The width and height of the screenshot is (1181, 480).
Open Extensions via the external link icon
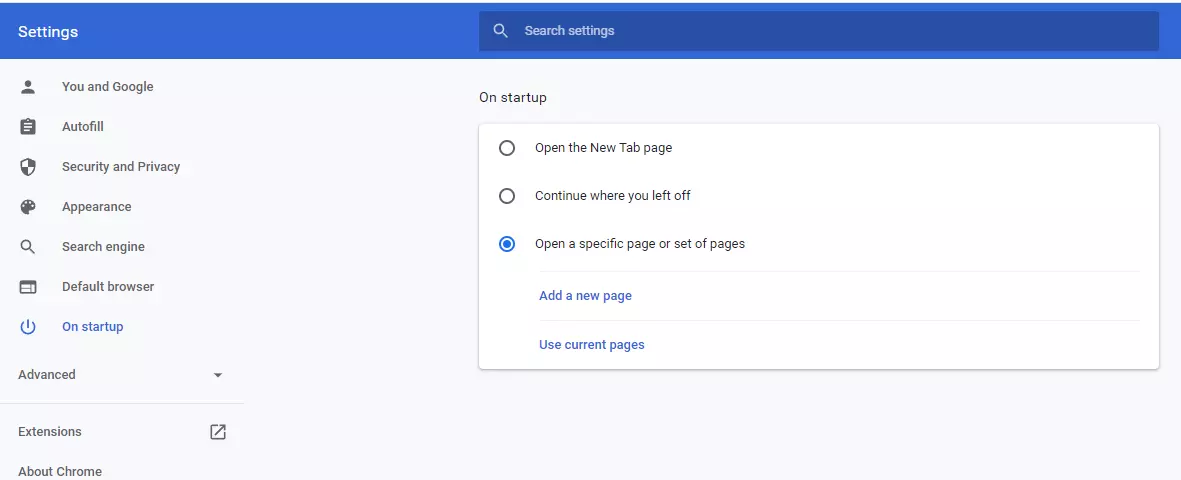[x=218, y=432]
